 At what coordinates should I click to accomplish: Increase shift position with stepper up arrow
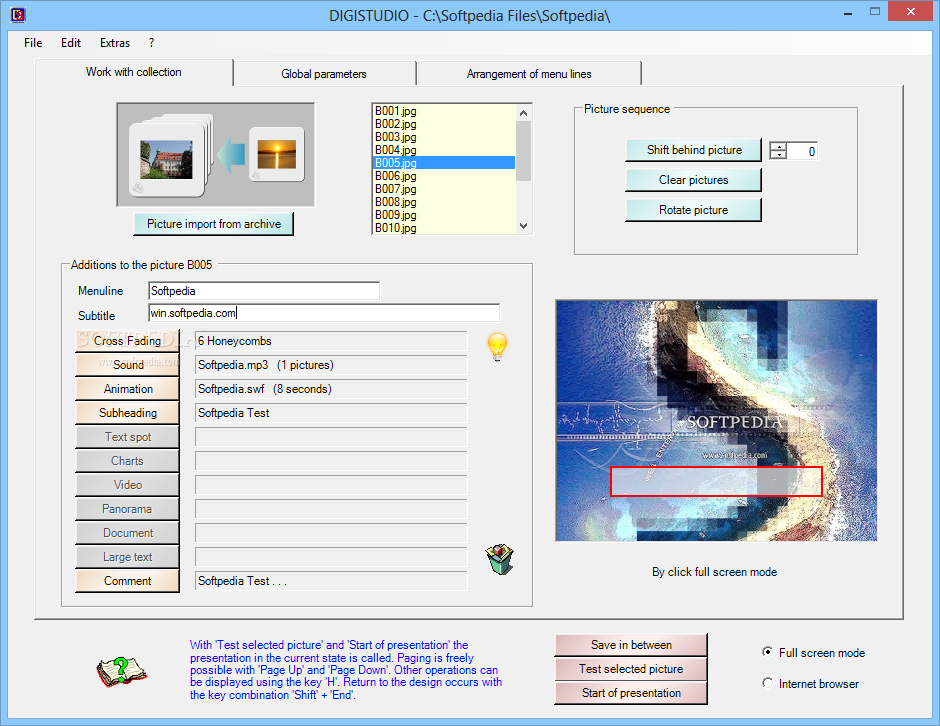point(778,147)
